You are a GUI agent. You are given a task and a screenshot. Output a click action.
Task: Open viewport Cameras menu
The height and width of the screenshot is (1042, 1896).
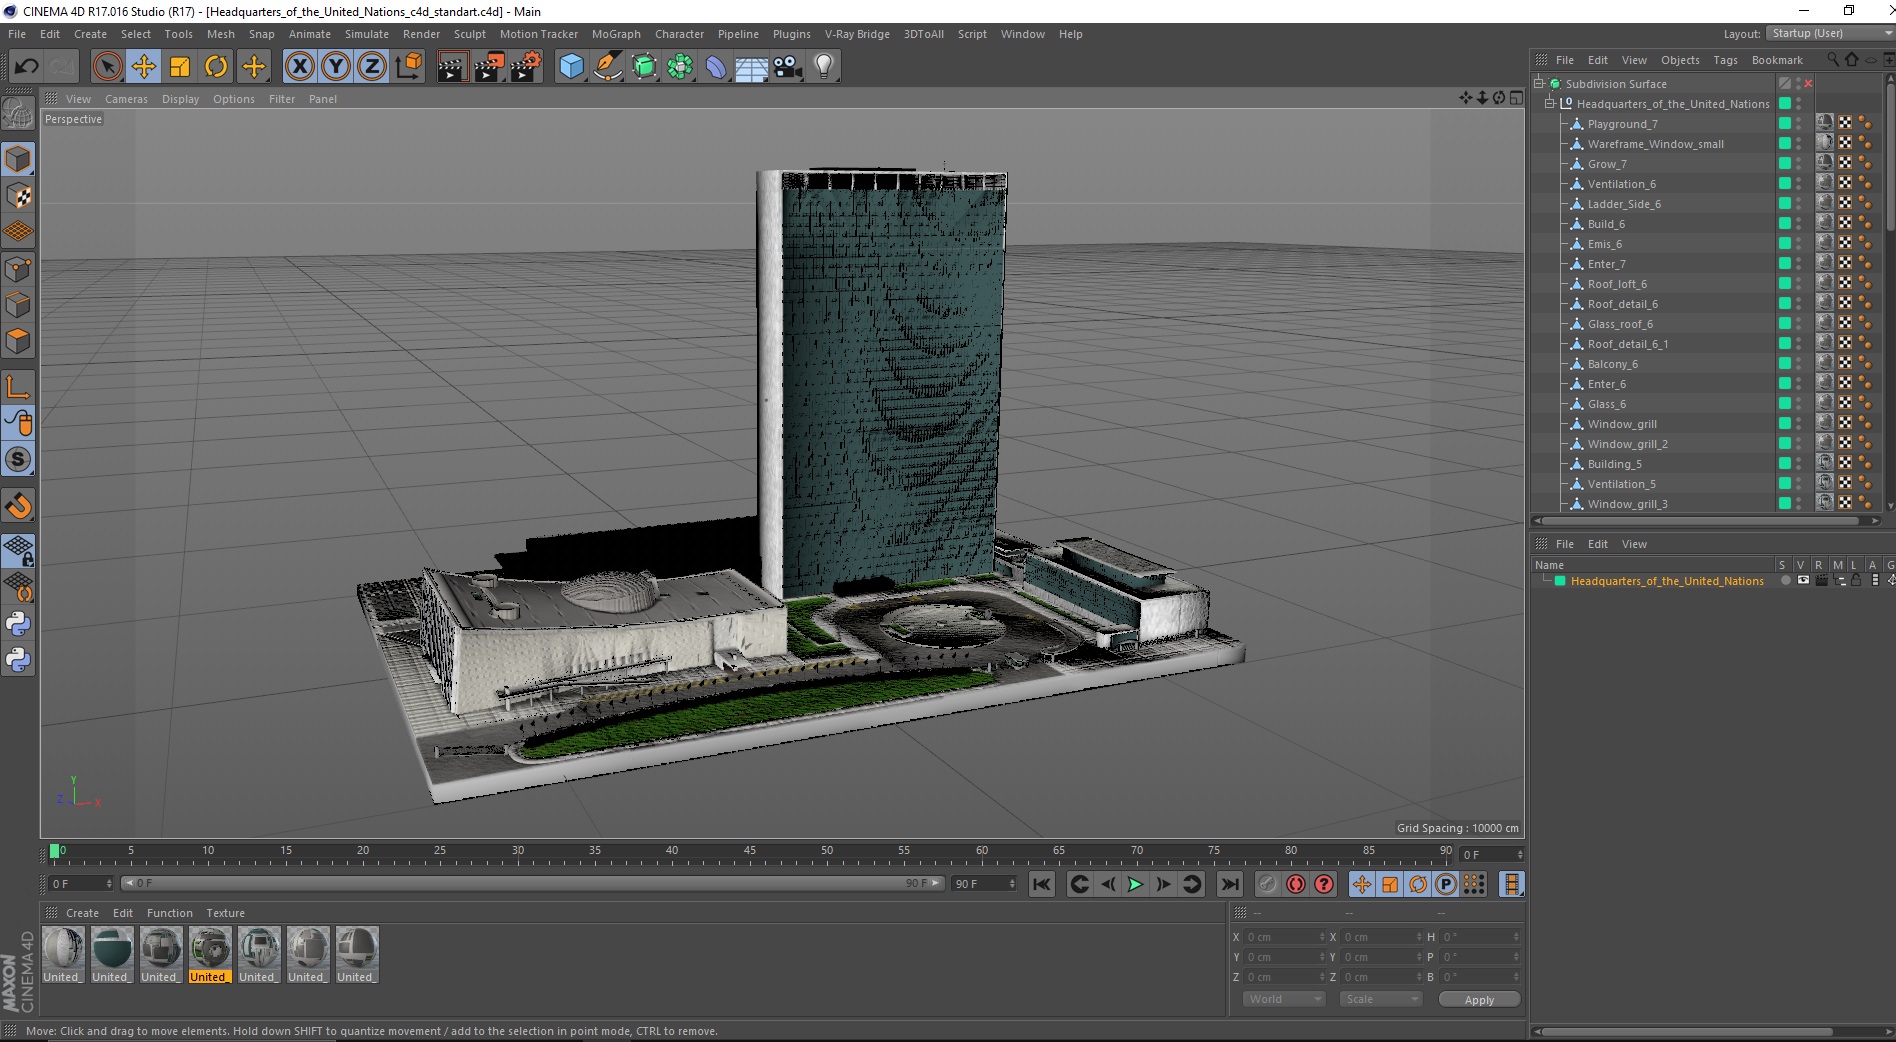126,99
